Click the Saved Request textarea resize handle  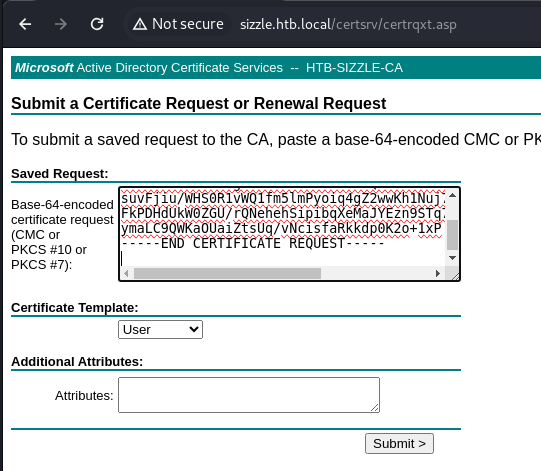455,276
